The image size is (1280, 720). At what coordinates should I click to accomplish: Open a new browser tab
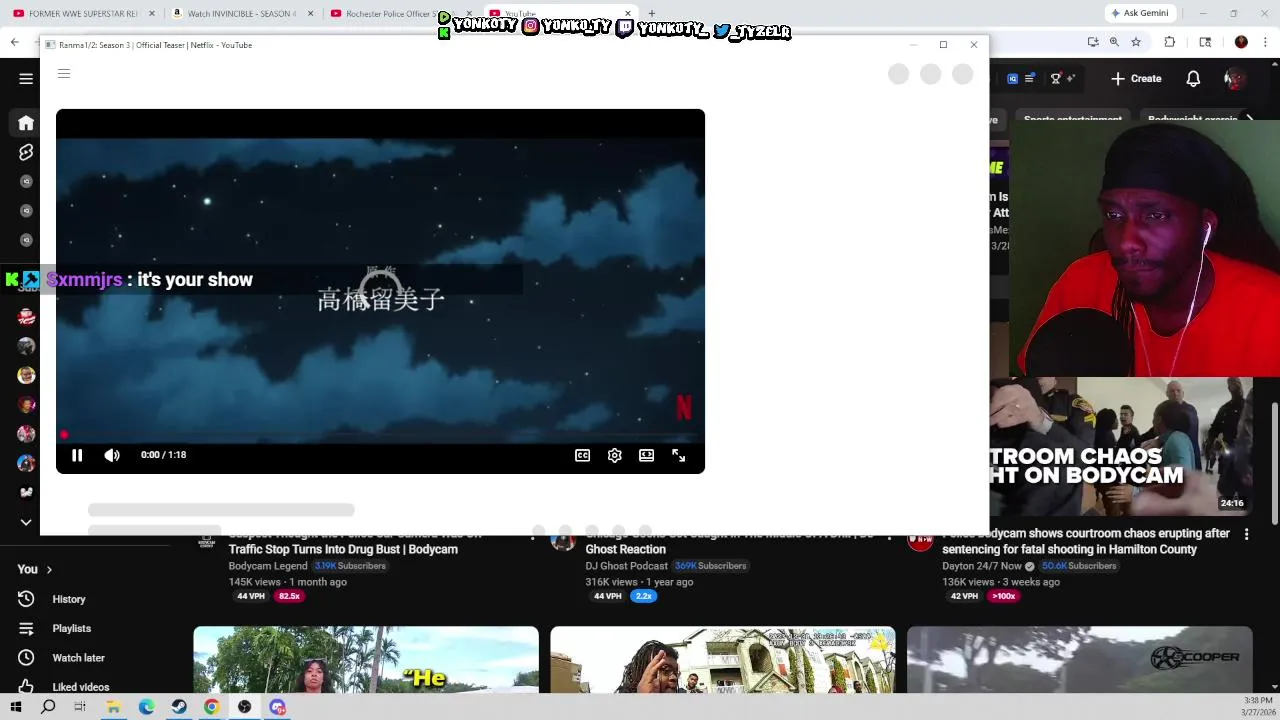coord(651,13)
